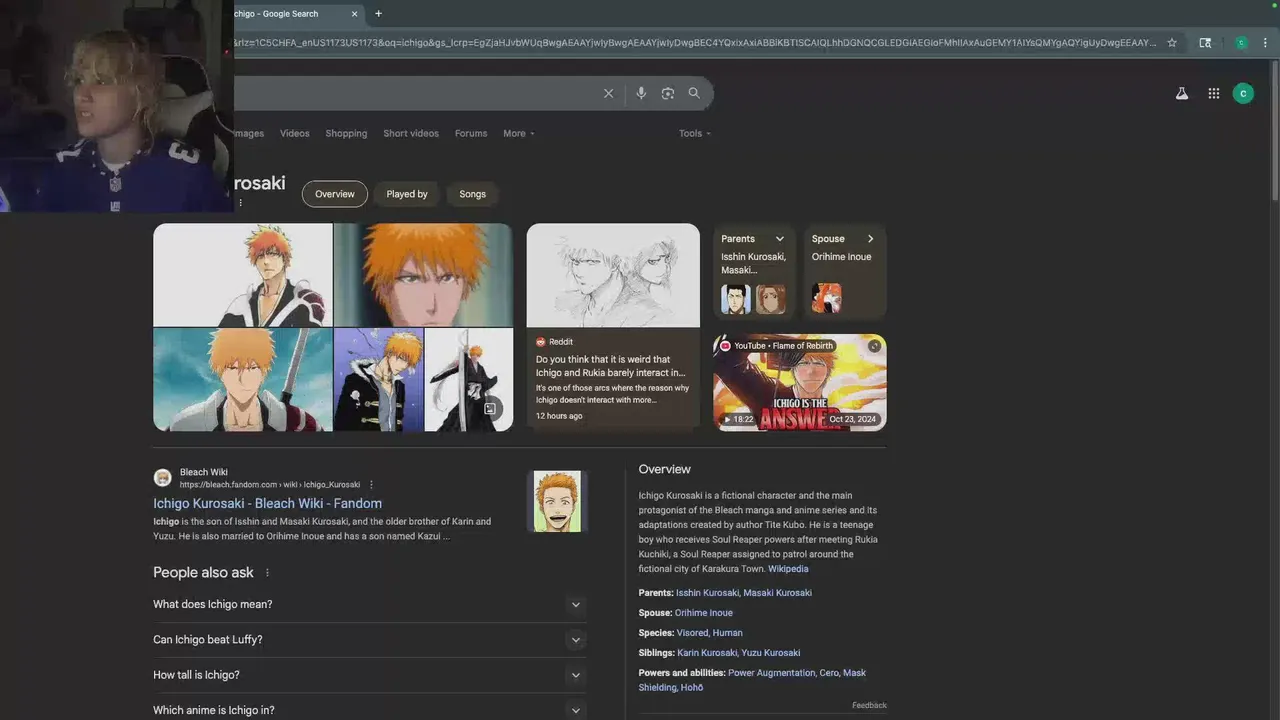The height and width of the screenshot is (720, 1280).
Task: View all images icon in gallery
Action: coord(490,408)
